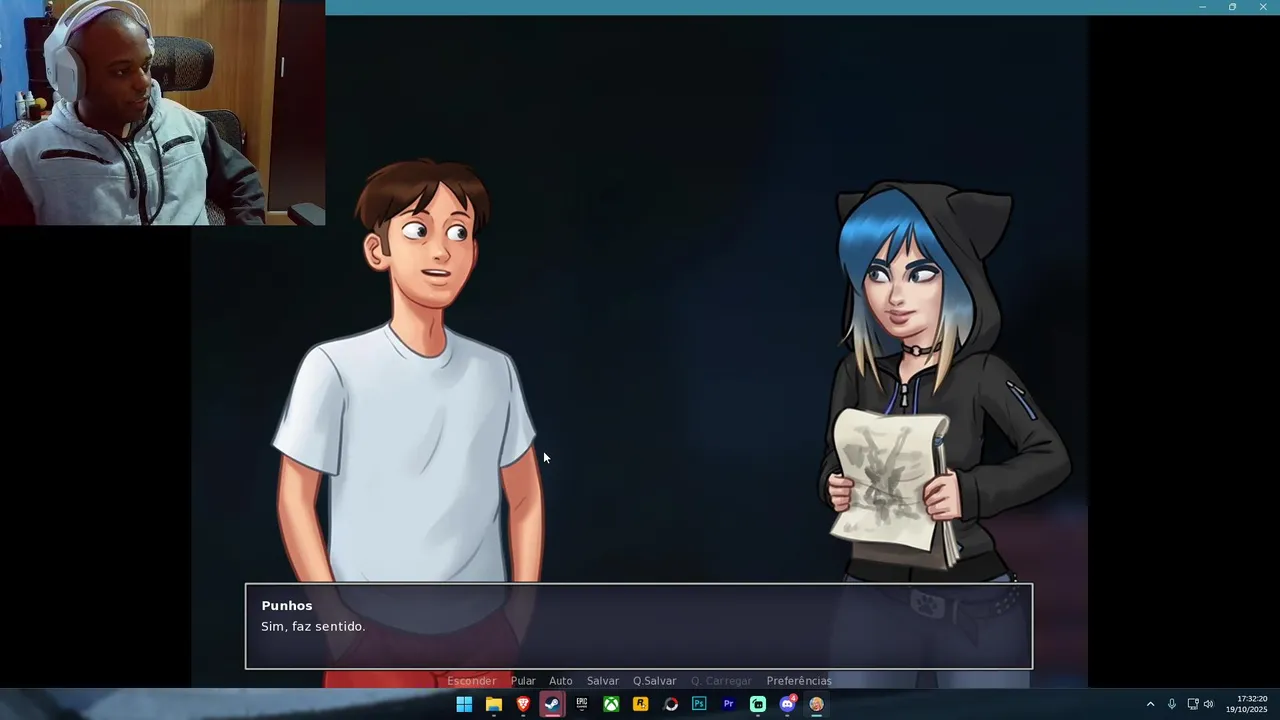1280x720 pixels.
Task: Expand hidden system tray icons
Action: (1150, 704)
